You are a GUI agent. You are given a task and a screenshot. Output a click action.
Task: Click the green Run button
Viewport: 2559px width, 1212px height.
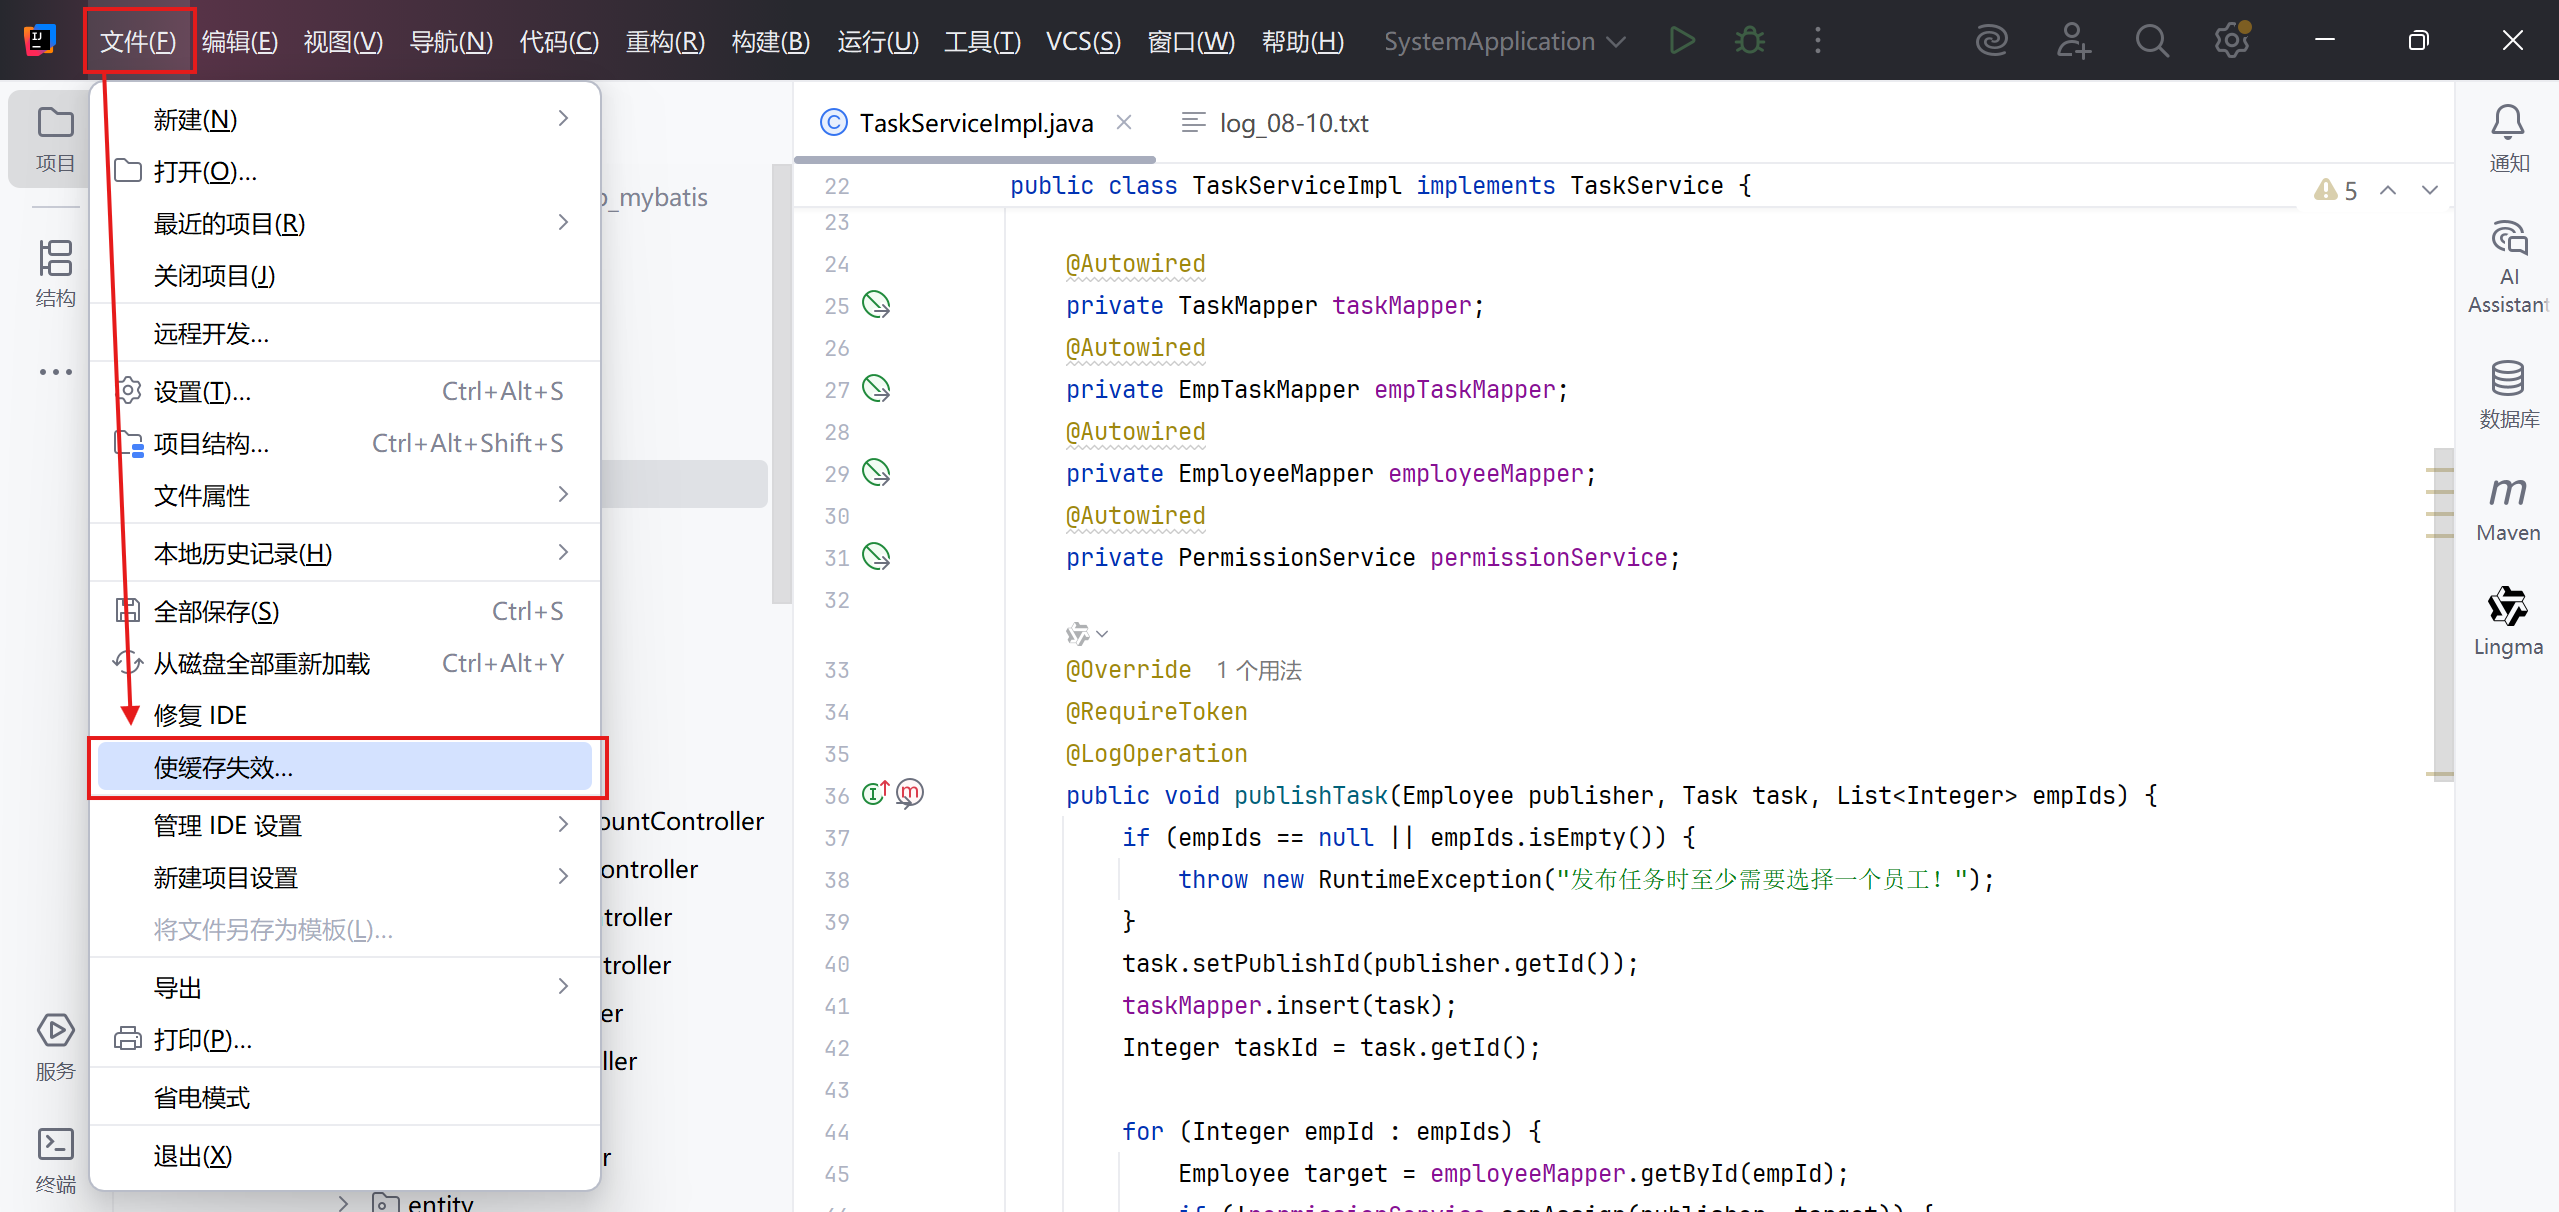[x=1682, y=41]
